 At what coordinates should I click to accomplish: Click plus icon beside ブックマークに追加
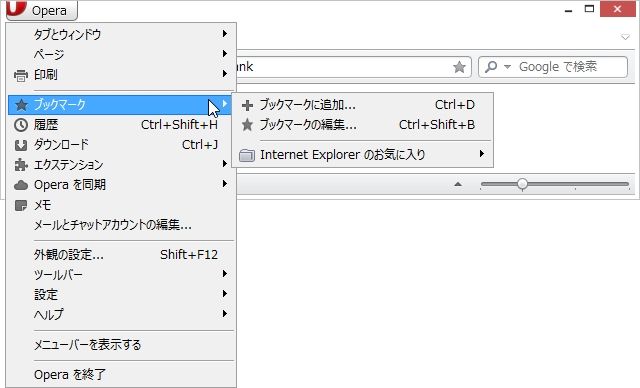[x=247, y=106]
